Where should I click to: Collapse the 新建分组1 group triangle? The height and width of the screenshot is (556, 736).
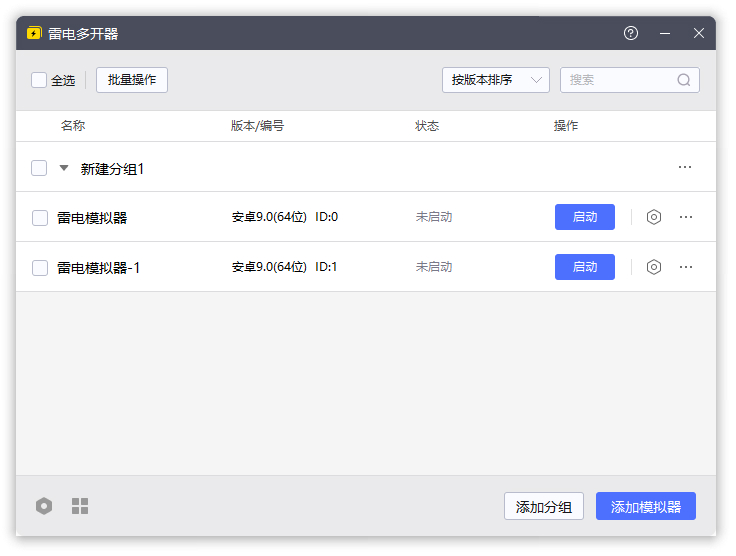pyautogui.click(x=64, y=168)
